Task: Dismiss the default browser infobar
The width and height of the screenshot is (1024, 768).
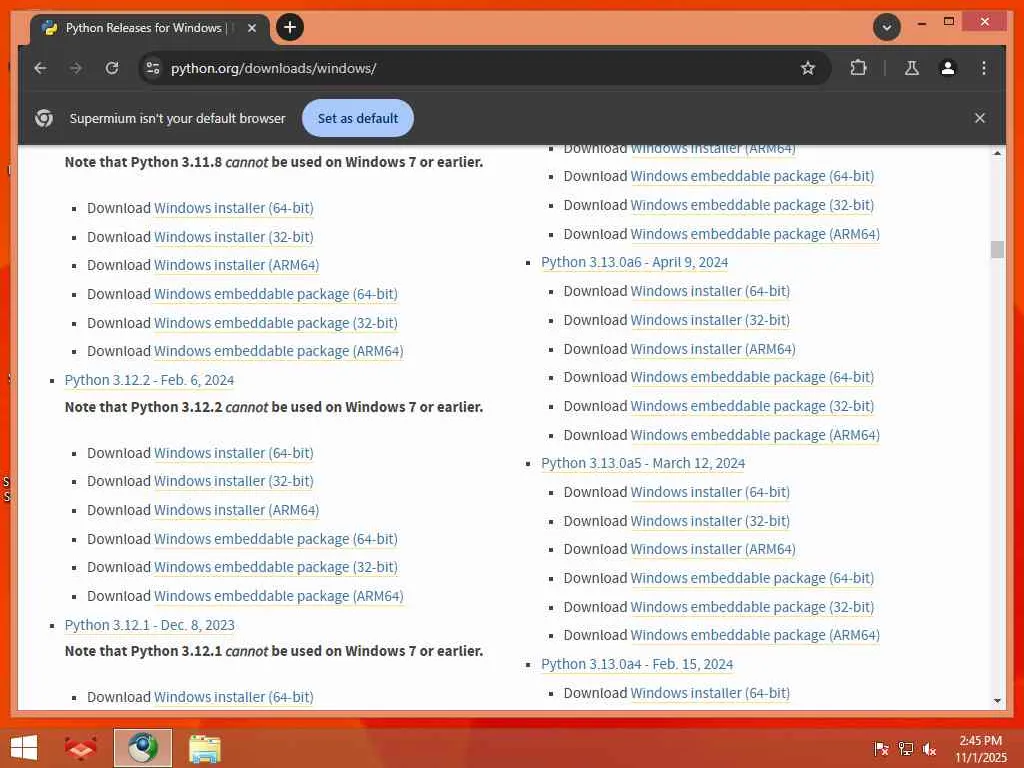Action: [x=980, y=118]
